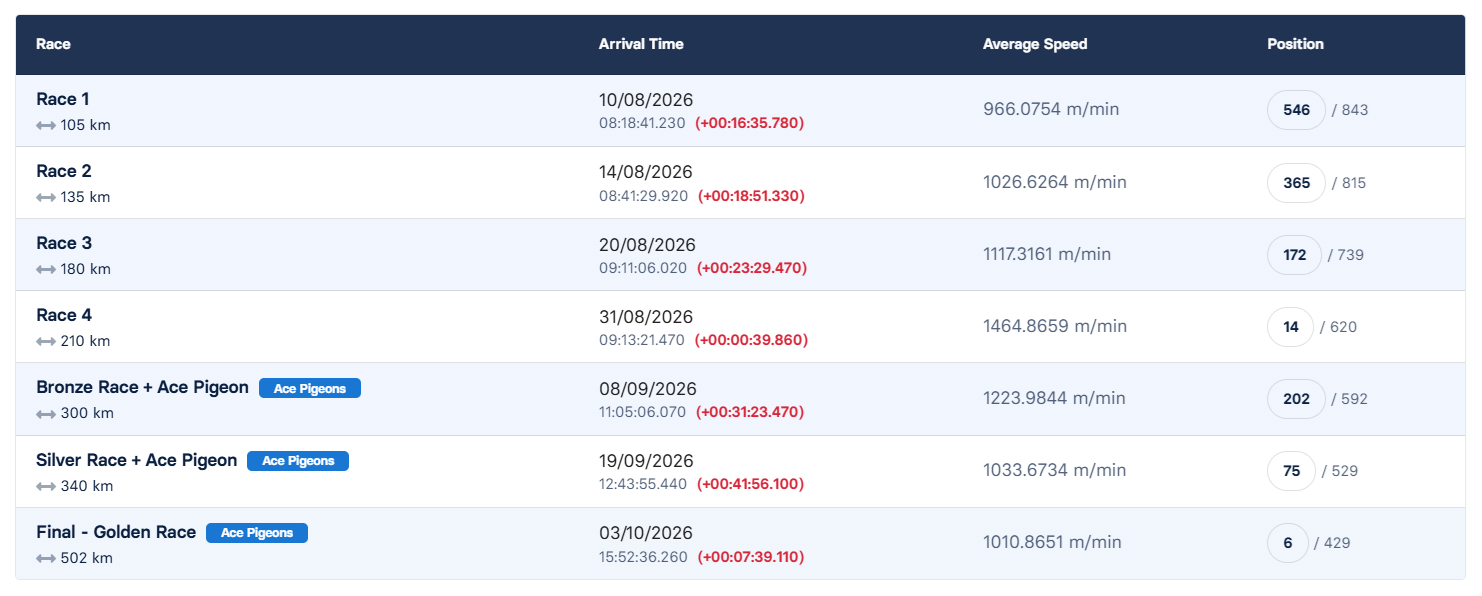Select the red time gap (+00:07:39.110)

click(x=751, y=557)
